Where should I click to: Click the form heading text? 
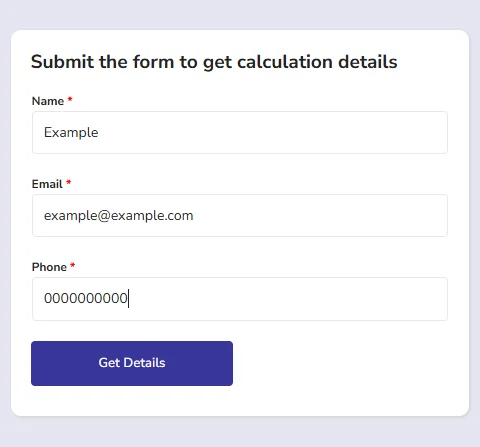point(214,62)
